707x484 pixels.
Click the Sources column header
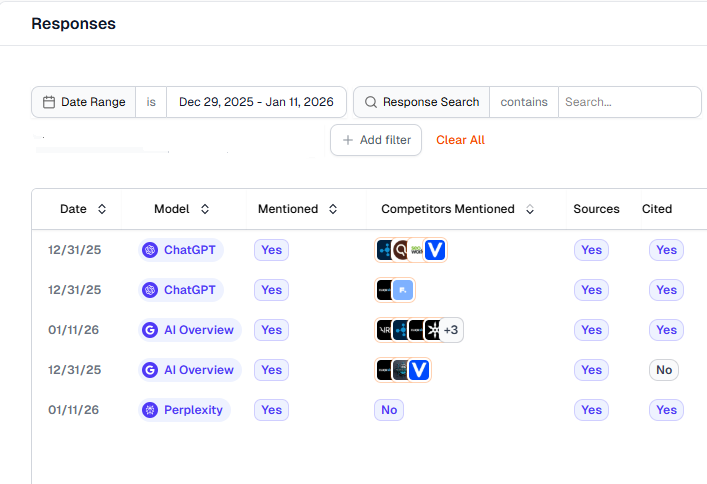(x=596, y=209)
